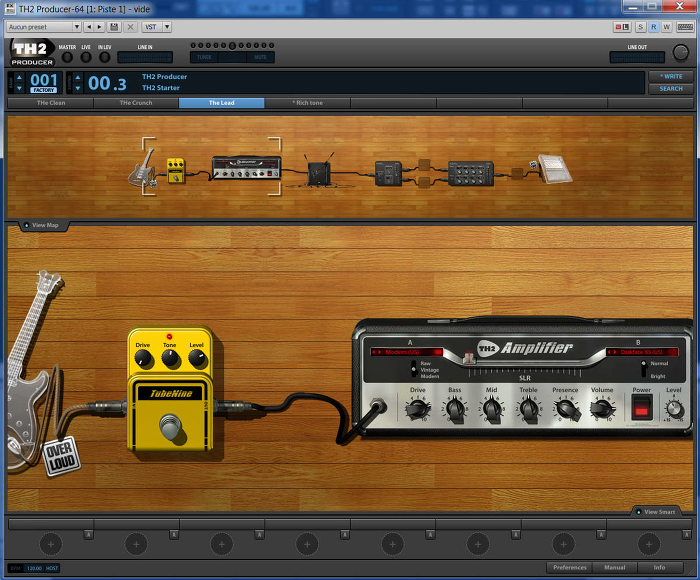Click the MASTER knob
The width and height of the screenshot is (700, 580).
coord(67,57)
